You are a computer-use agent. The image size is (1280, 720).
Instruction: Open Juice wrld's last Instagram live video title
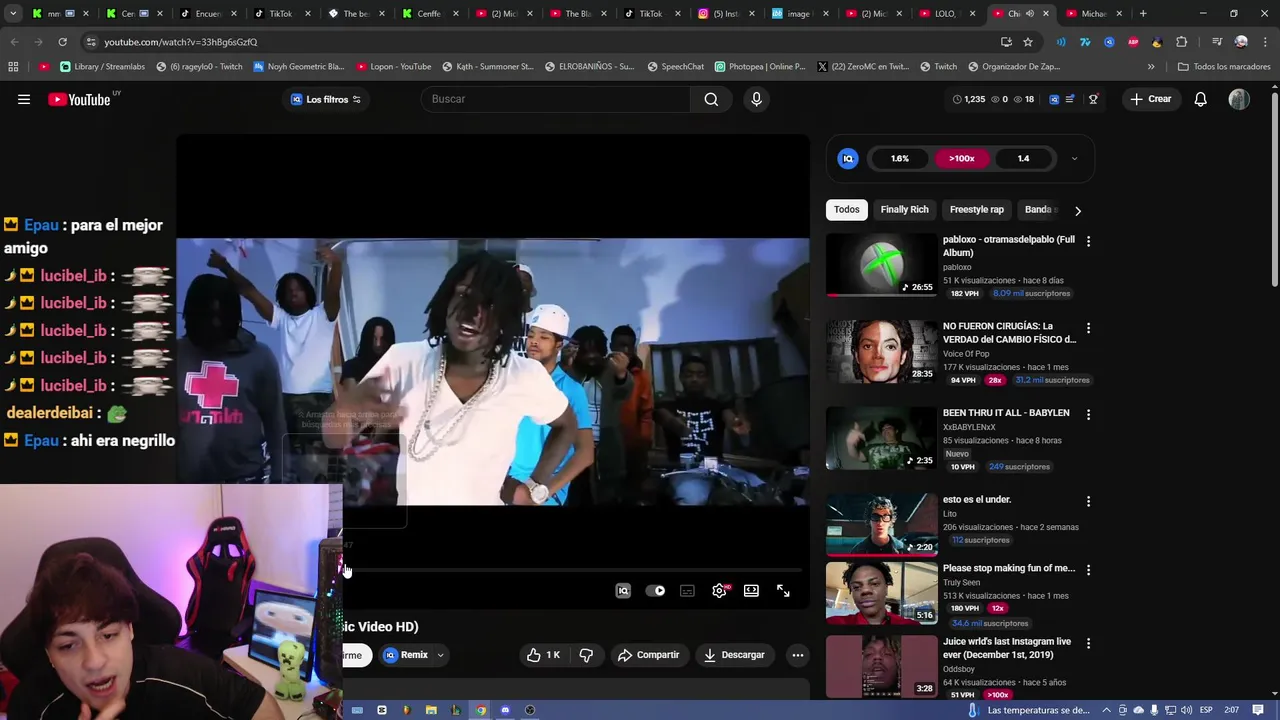pyautogui.click(x=1007, y=648)
